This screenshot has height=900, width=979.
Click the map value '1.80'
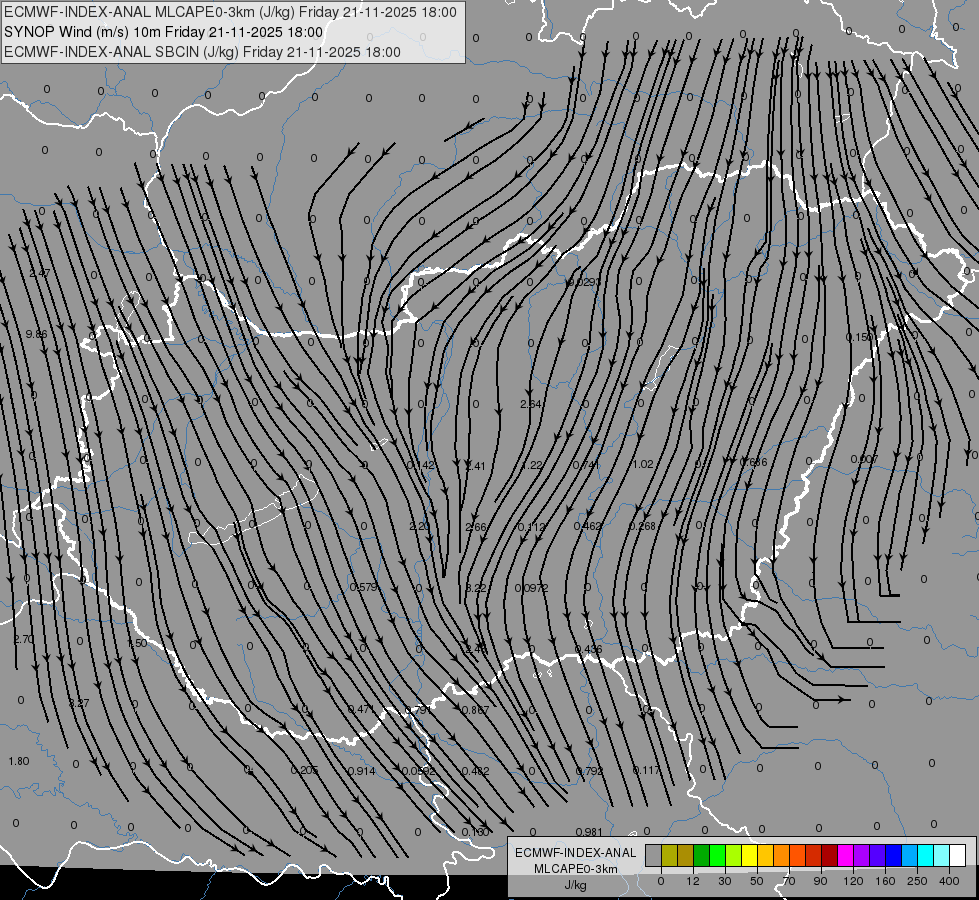[x=19, y=761]
